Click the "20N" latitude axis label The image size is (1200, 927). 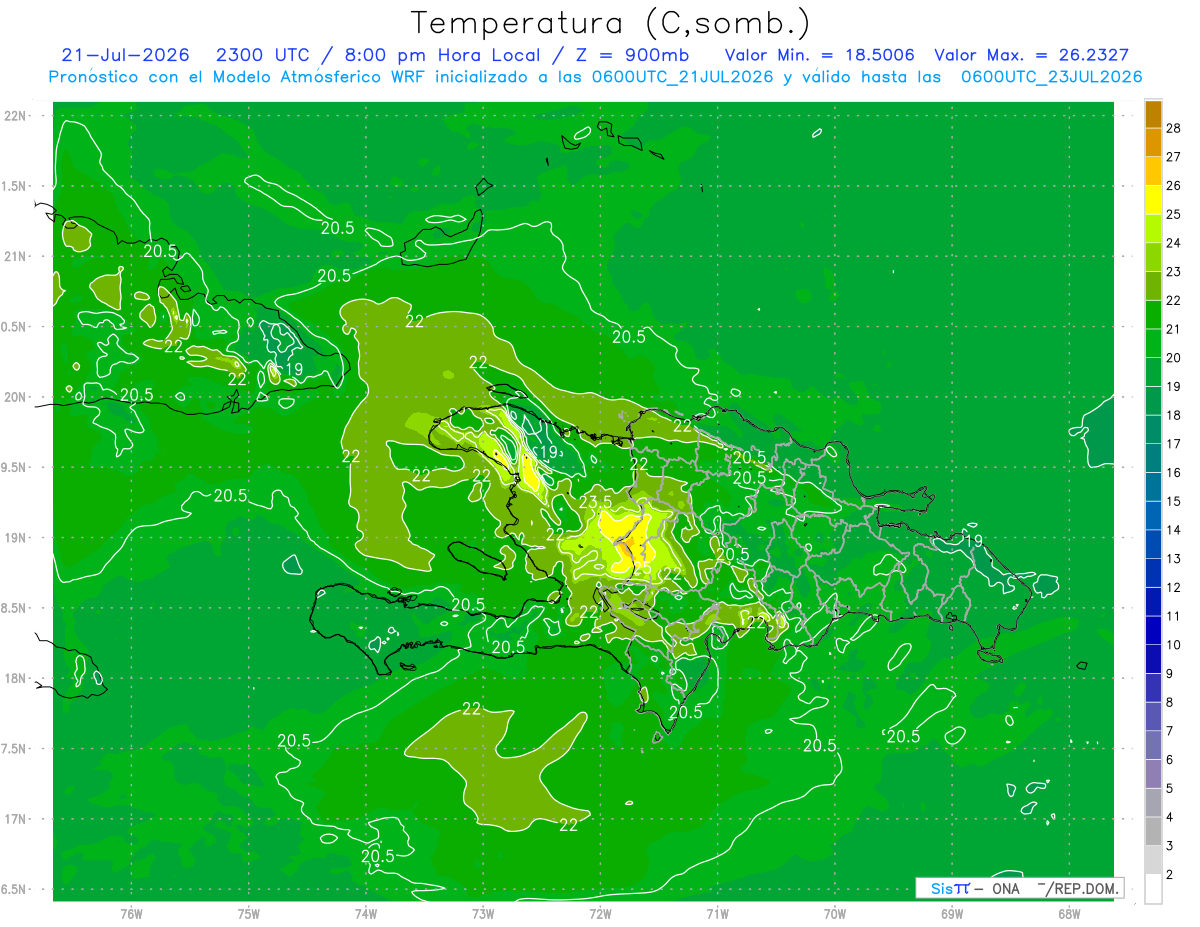tap(14, 397)
